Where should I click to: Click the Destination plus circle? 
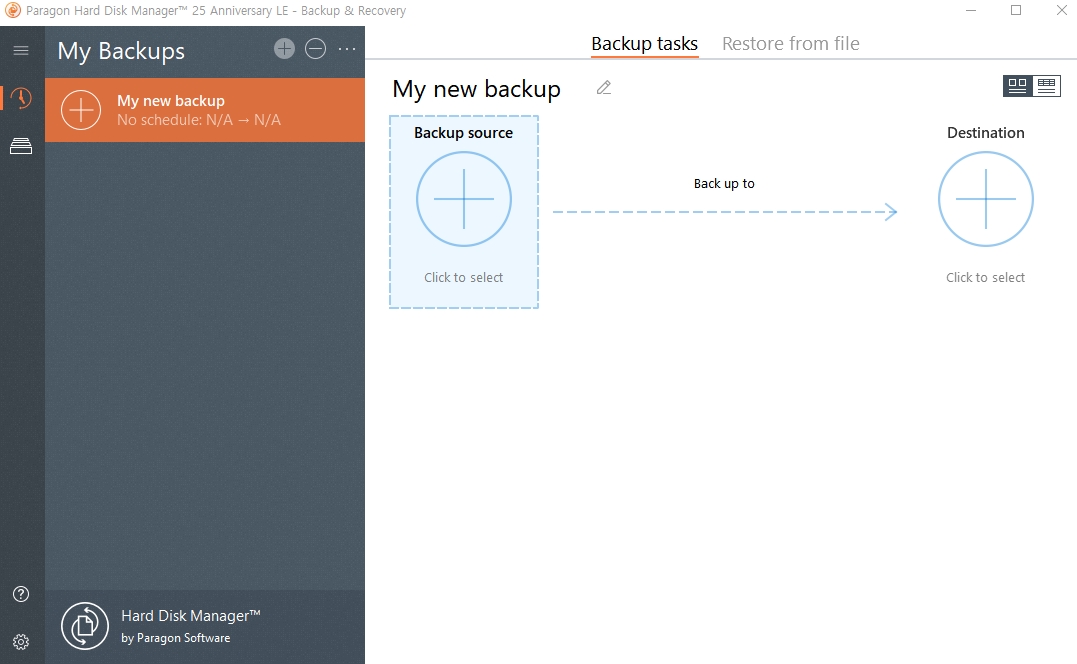[x=986, y=199]
